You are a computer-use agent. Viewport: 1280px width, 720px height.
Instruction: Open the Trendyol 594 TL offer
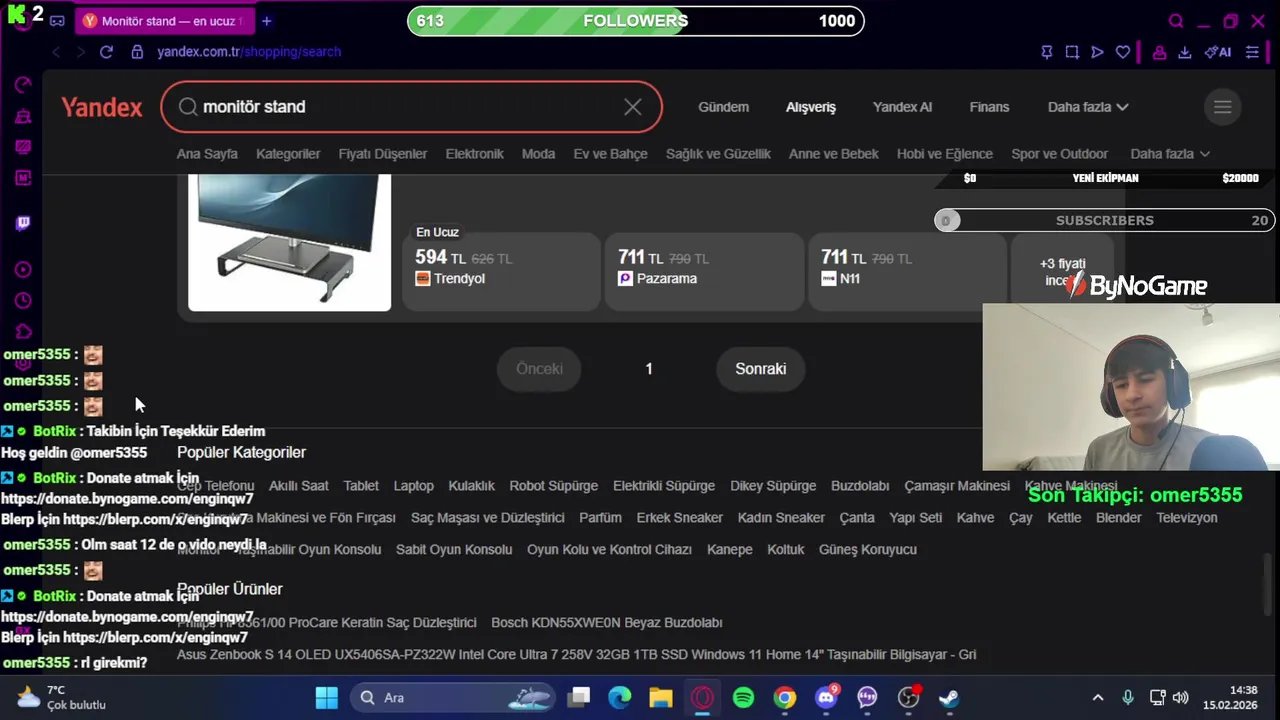[x=501, y=271]
